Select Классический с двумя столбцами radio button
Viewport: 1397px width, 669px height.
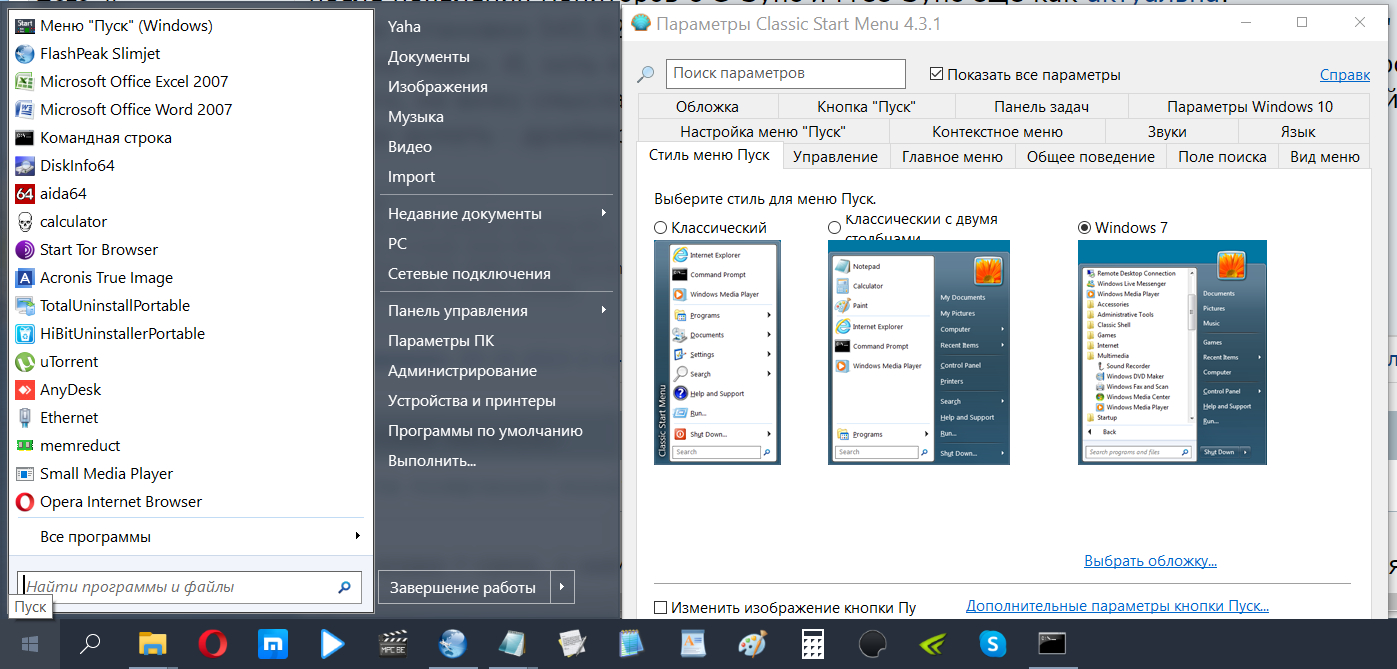click(x=835, y=228)
